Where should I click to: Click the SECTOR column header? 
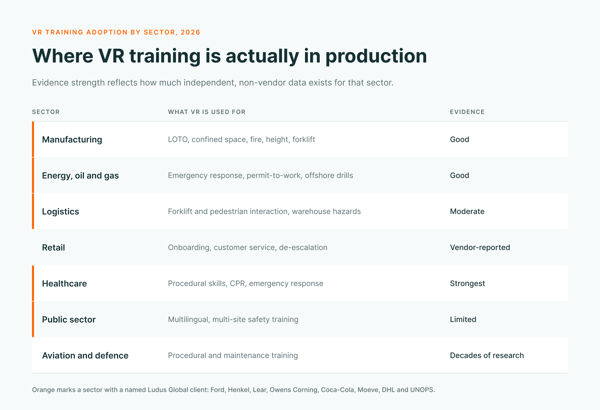point(46,112)
